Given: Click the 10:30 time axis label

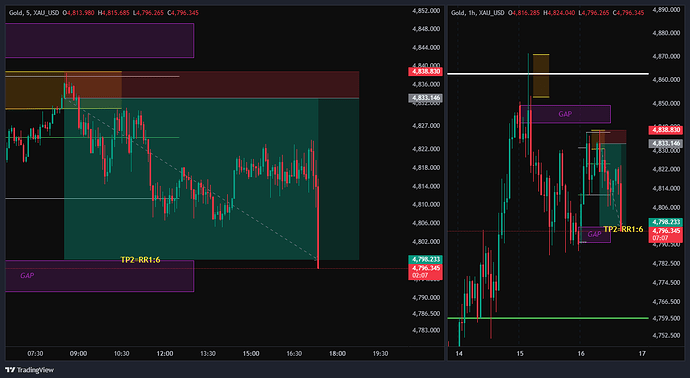Looking at the screenshot, I should pos(121,353).
